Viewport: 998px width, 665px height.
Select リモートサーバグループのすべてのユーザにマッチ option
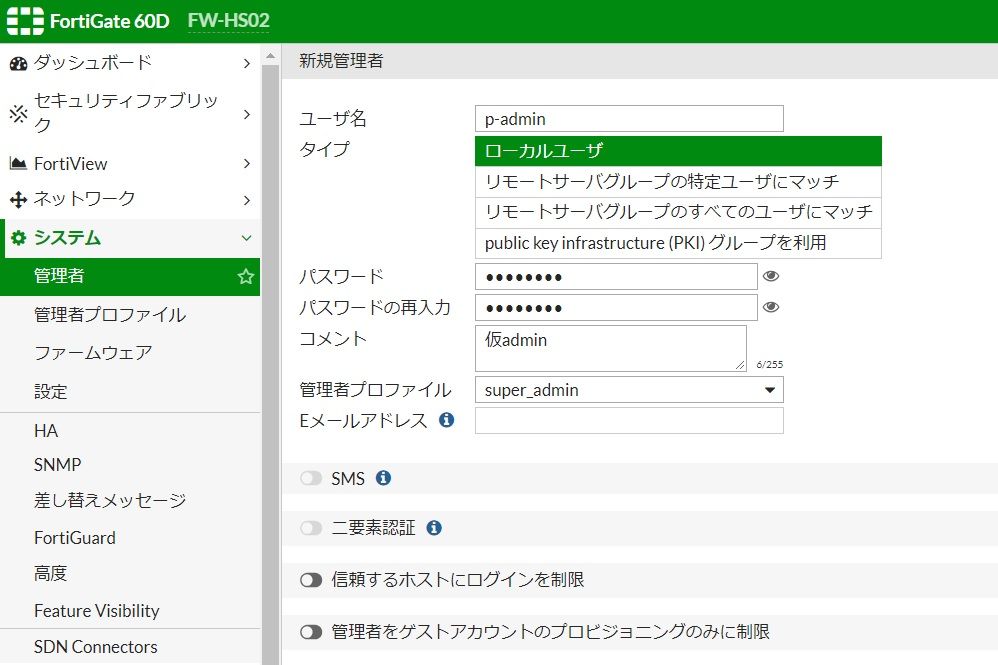click(678, 213)
